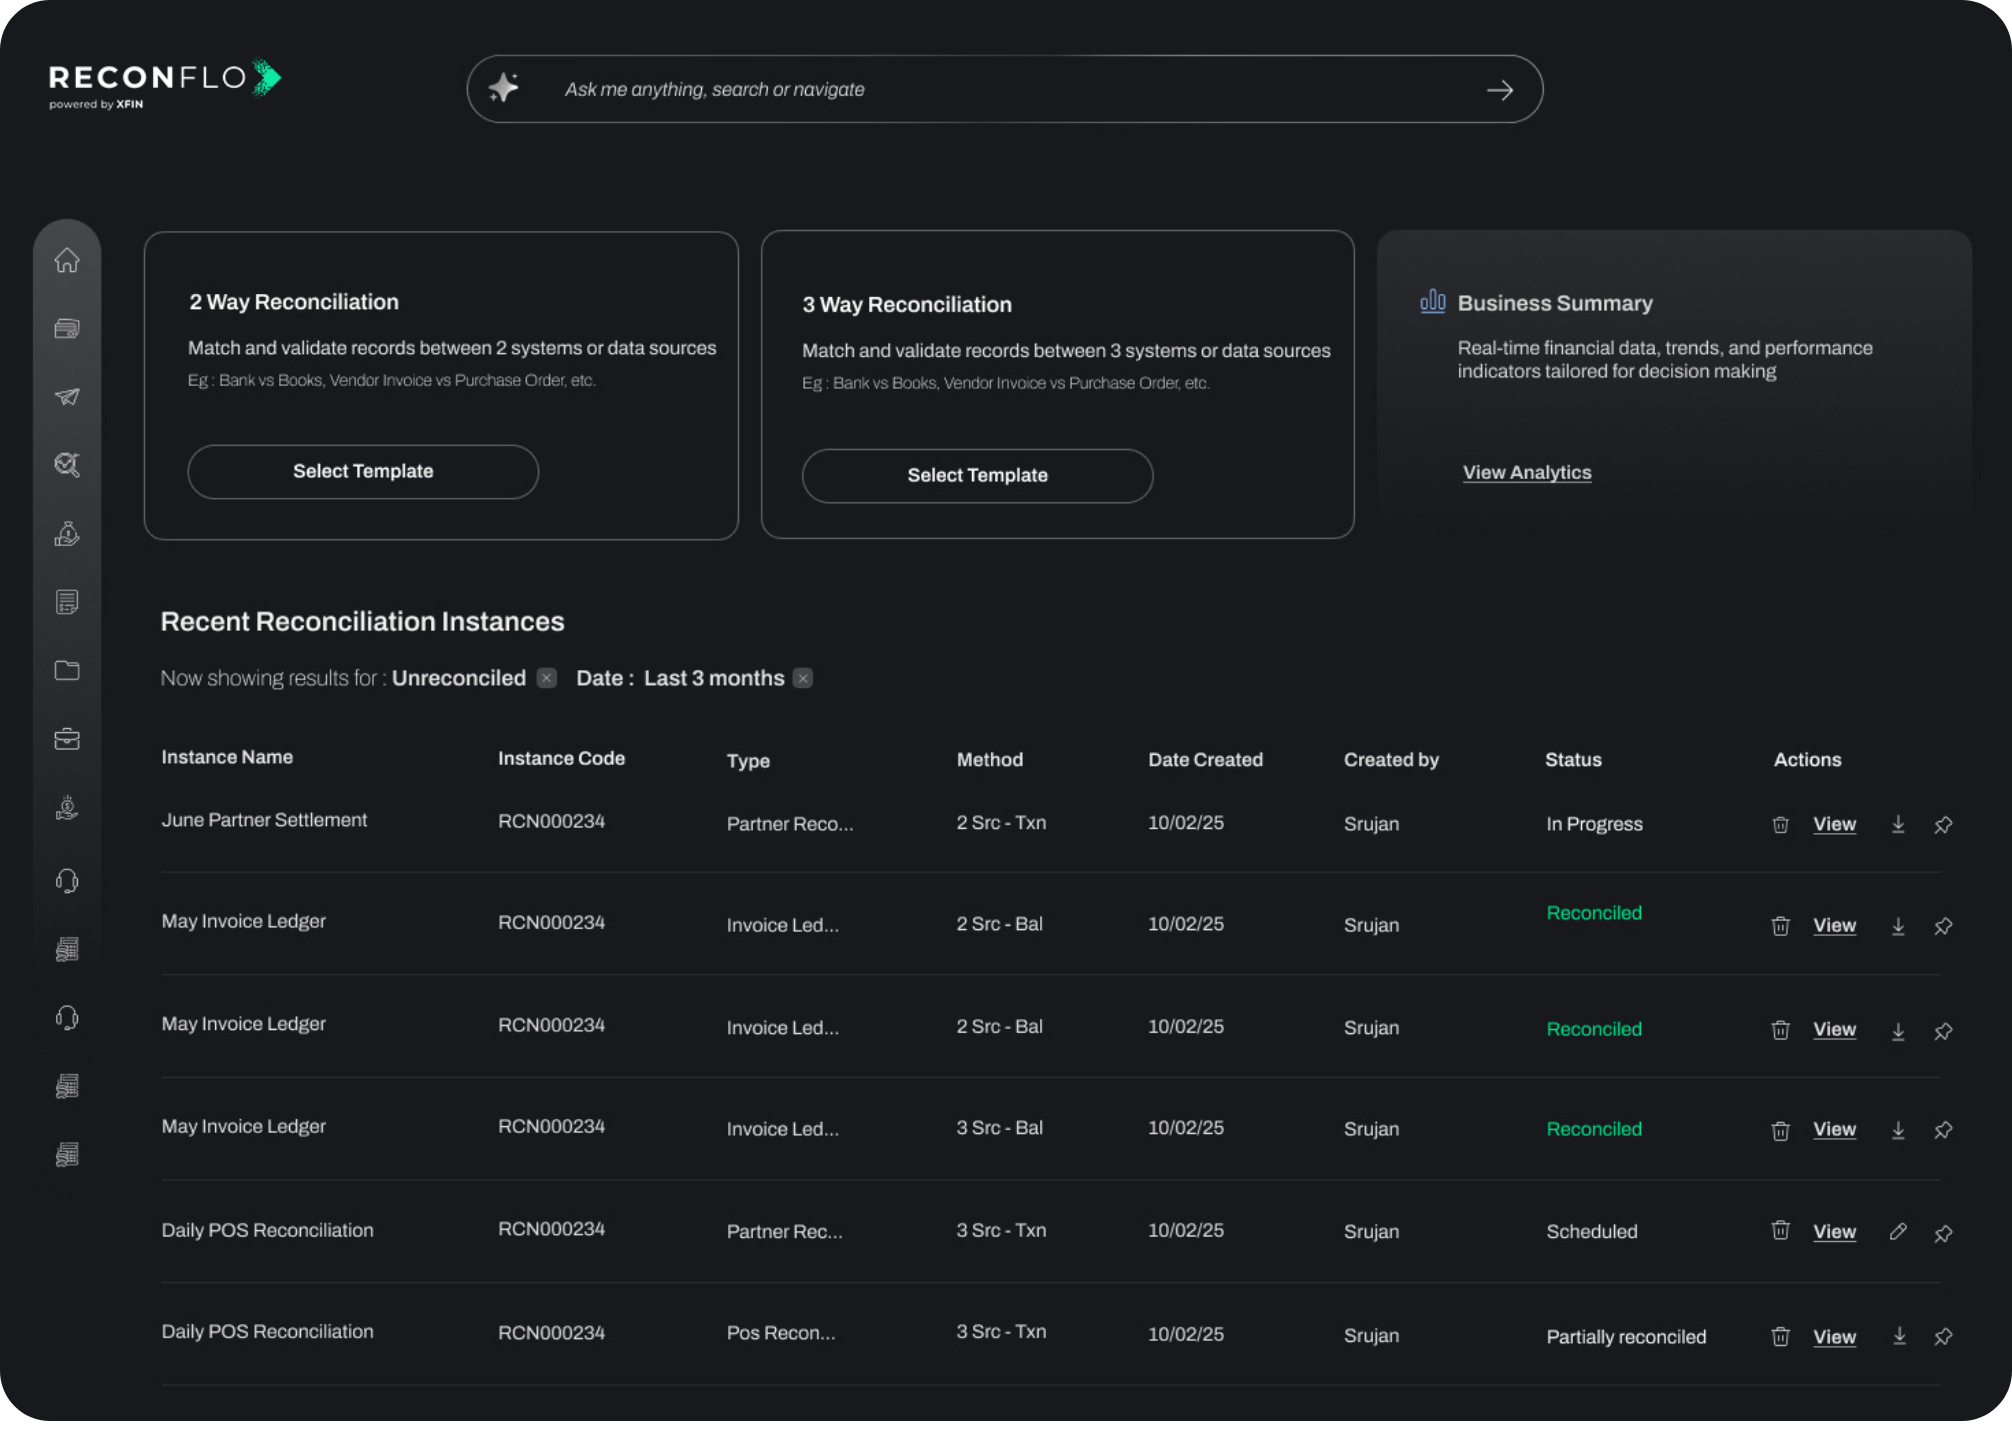Click the AI sparkle icon in search bar
The height and width of the screenshot is (1453, 2012).
504,89
